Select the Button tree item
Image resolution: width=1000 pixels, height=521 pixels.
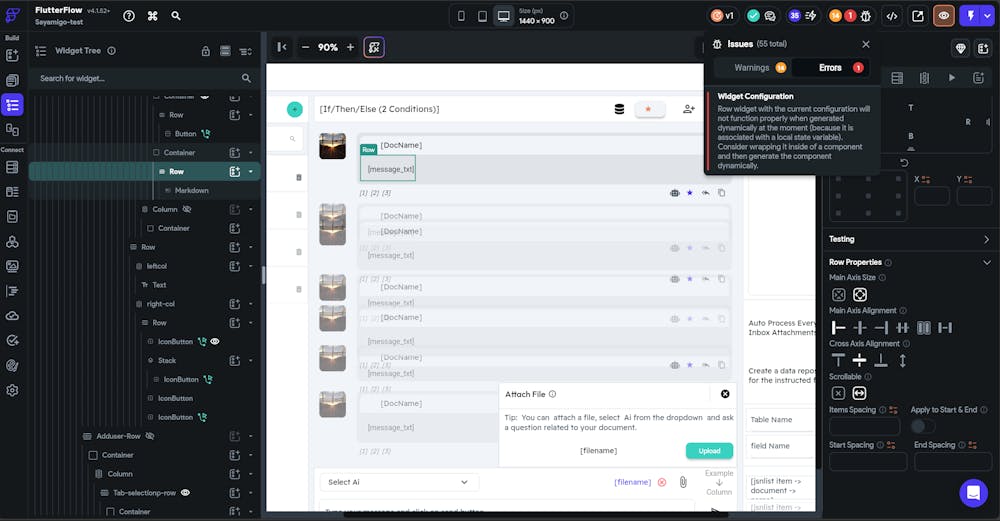(x=186, y=134)
